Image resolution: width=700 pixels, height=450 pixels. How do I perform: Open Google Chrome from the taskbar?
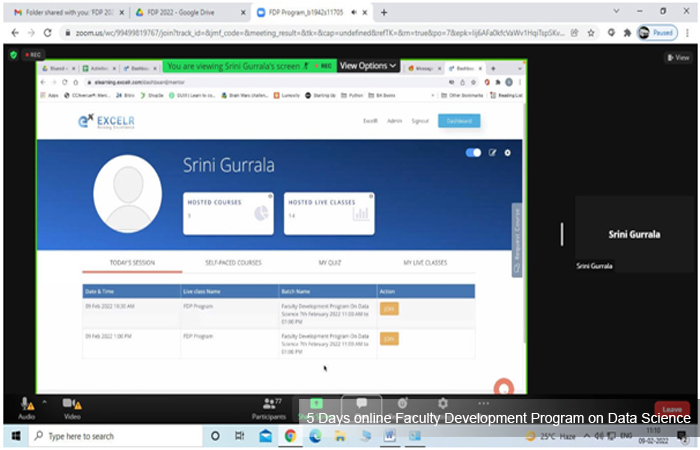click(290, 436)
